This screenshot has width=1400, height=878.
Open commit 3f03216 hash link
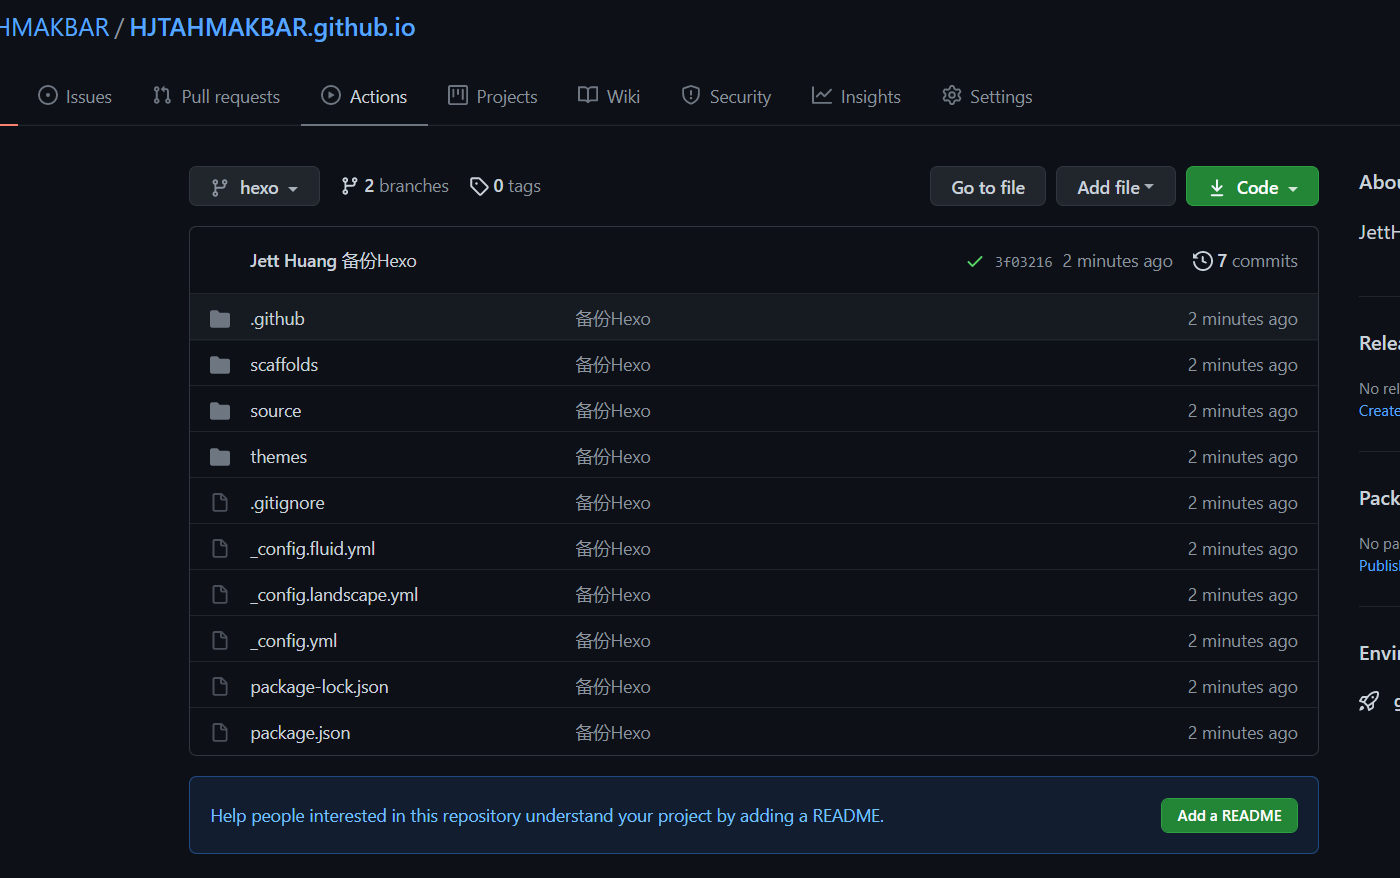click(x=1023, y=262)
